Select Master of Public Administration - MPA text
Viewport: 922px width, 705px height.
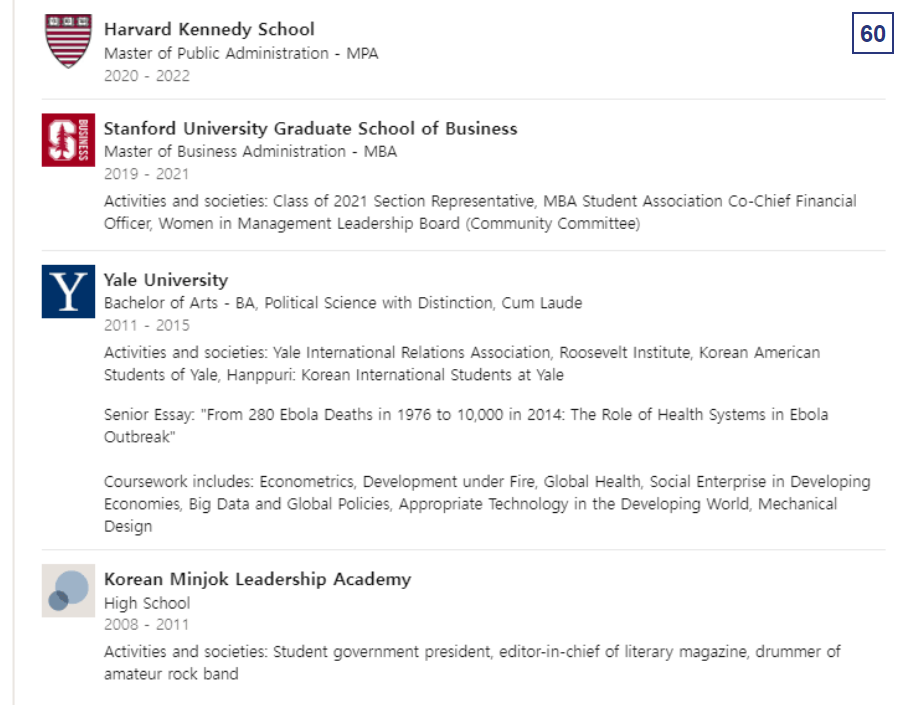(241, 54)
